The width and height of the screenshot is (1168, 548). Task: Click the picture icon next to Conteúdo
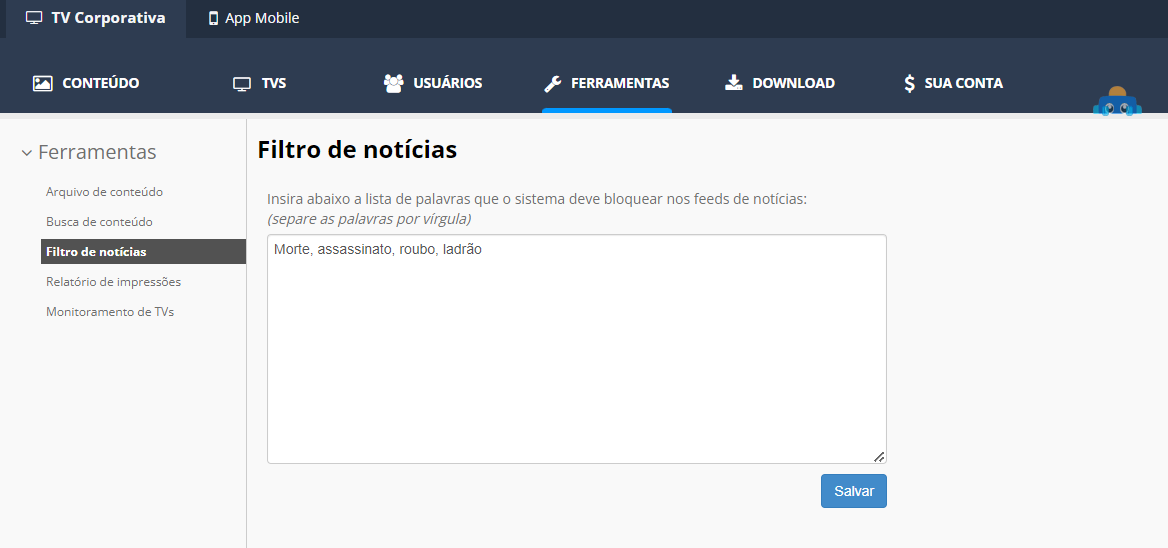click(x=42, y=83)
